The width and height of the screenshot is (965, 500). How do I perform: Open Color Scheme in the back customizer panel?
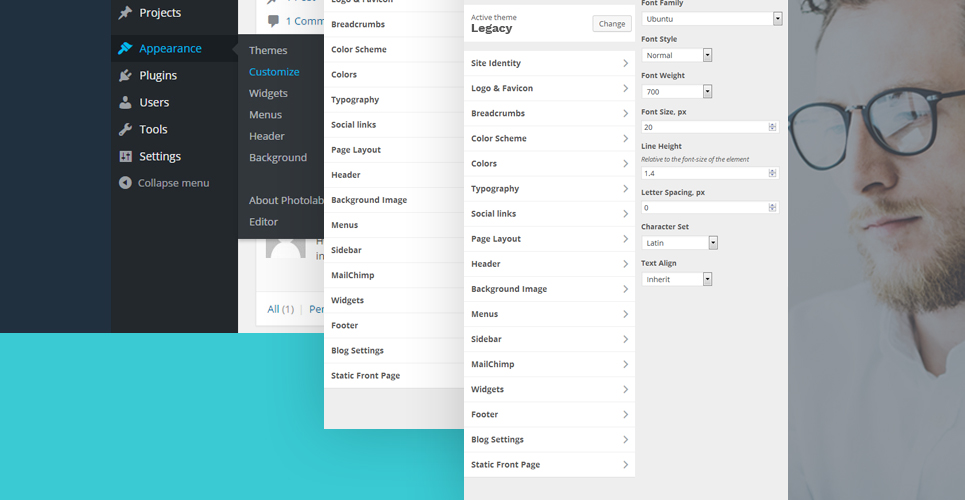coord(394,49)
